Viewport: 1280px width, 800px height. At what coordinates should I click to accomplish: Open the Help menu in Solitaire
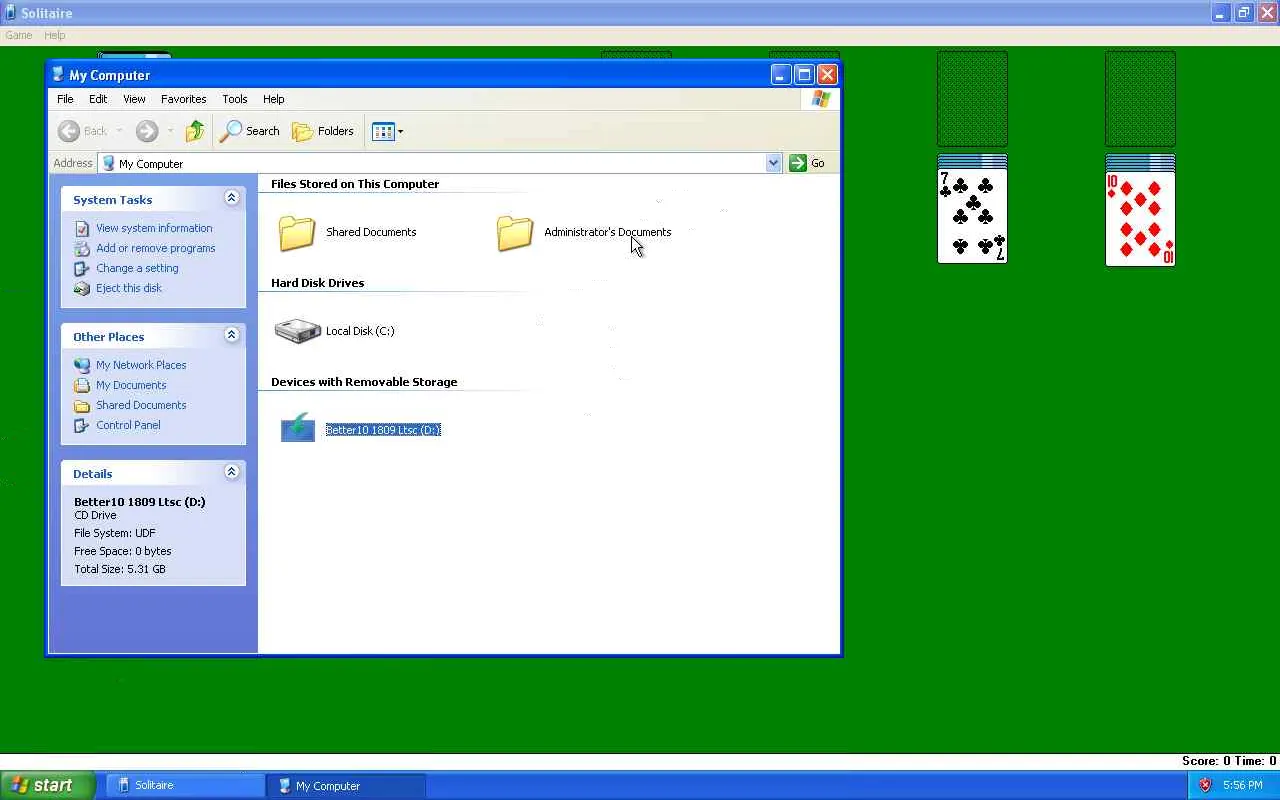tap(55, 35)
